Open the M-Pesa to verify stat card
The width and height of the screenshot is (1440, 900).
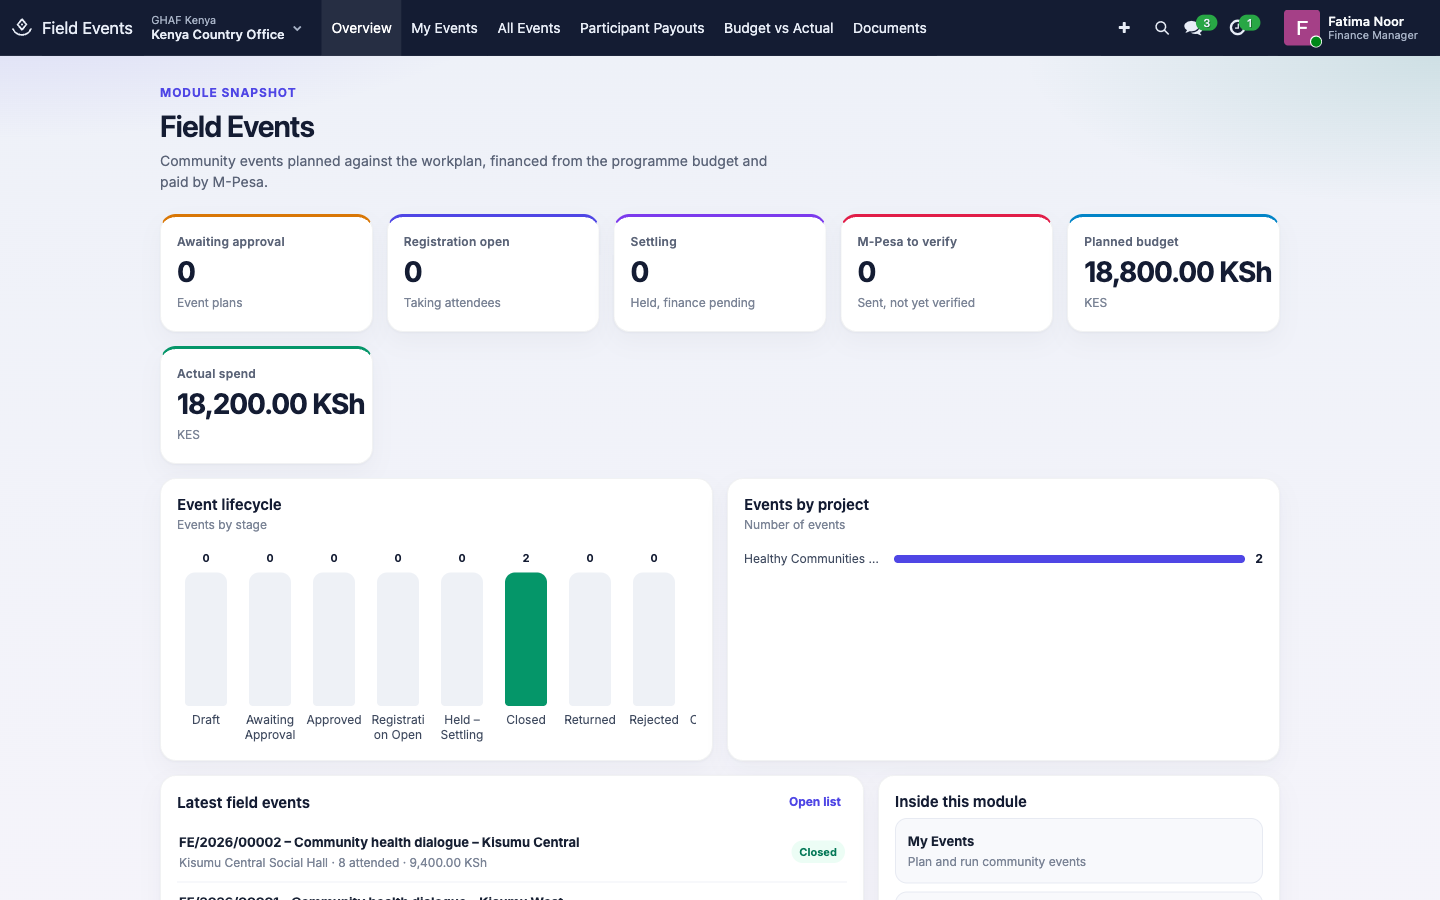947,272
